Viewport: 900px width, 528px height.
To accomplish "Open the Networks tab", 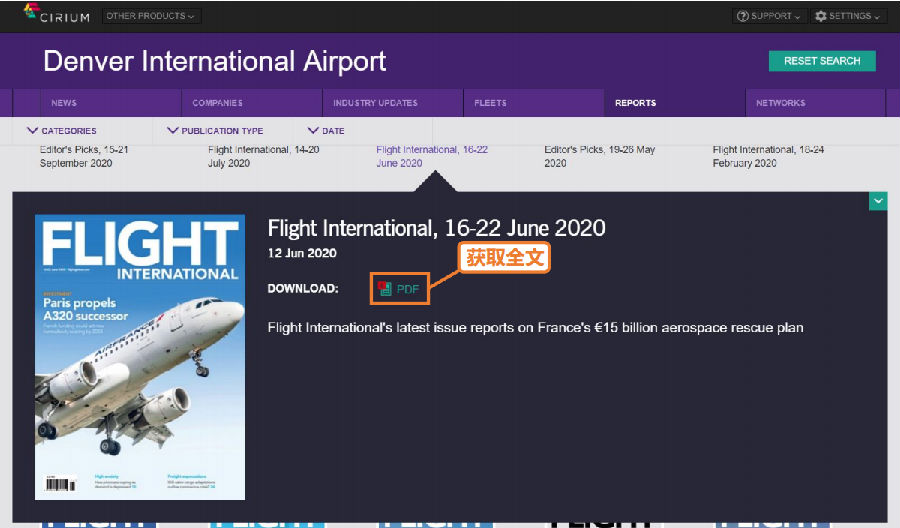I will pyautogui.click(x=780, y=103).
